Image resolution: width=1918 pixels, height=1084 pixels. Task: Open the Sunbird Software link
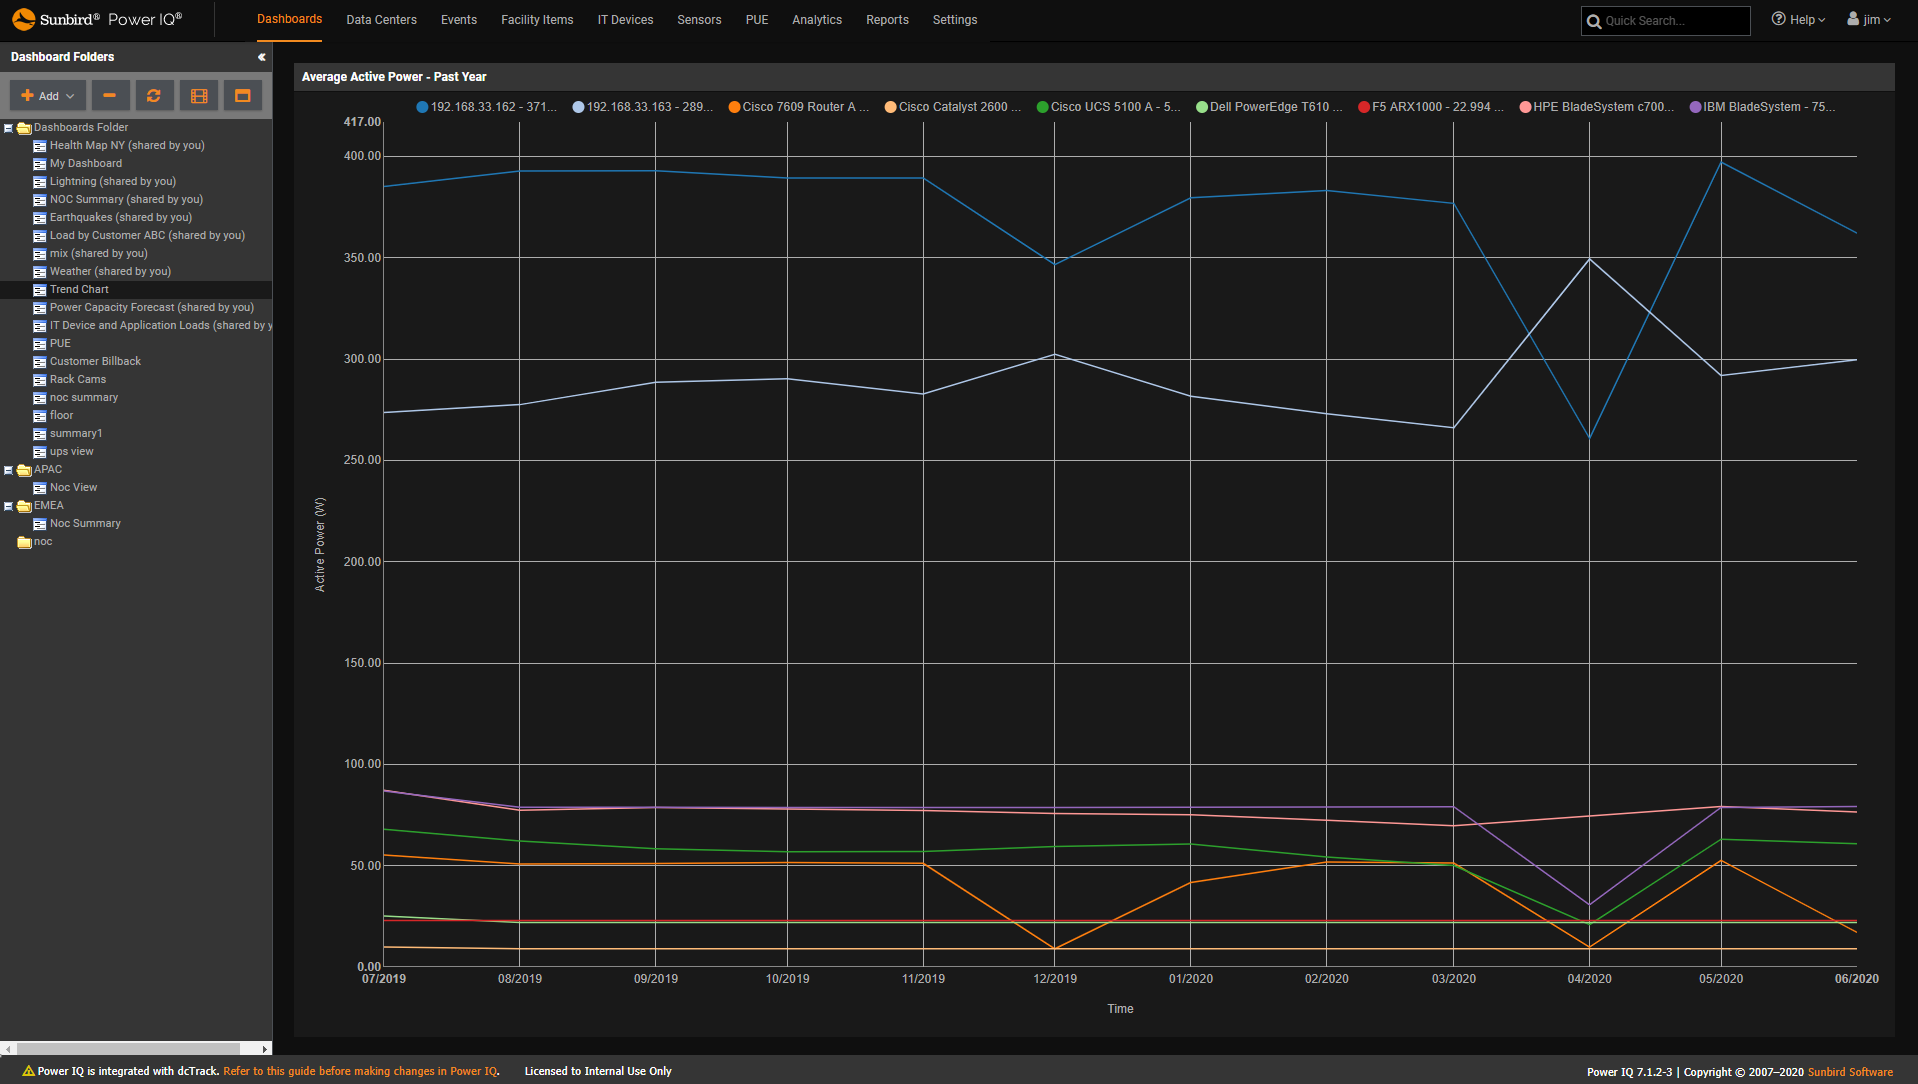click(x=1852, y=1071)
